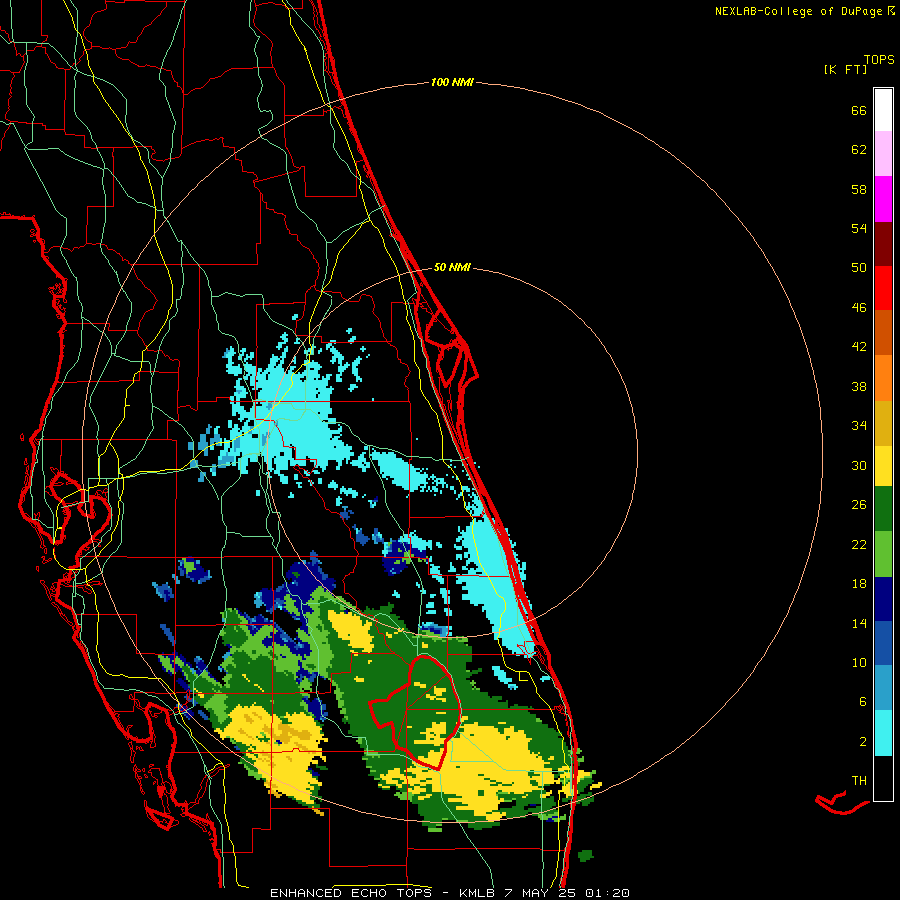The image size is (900, 900).
Task: Click the light pink 62K ft legend swatch
Action: point(883,154)
